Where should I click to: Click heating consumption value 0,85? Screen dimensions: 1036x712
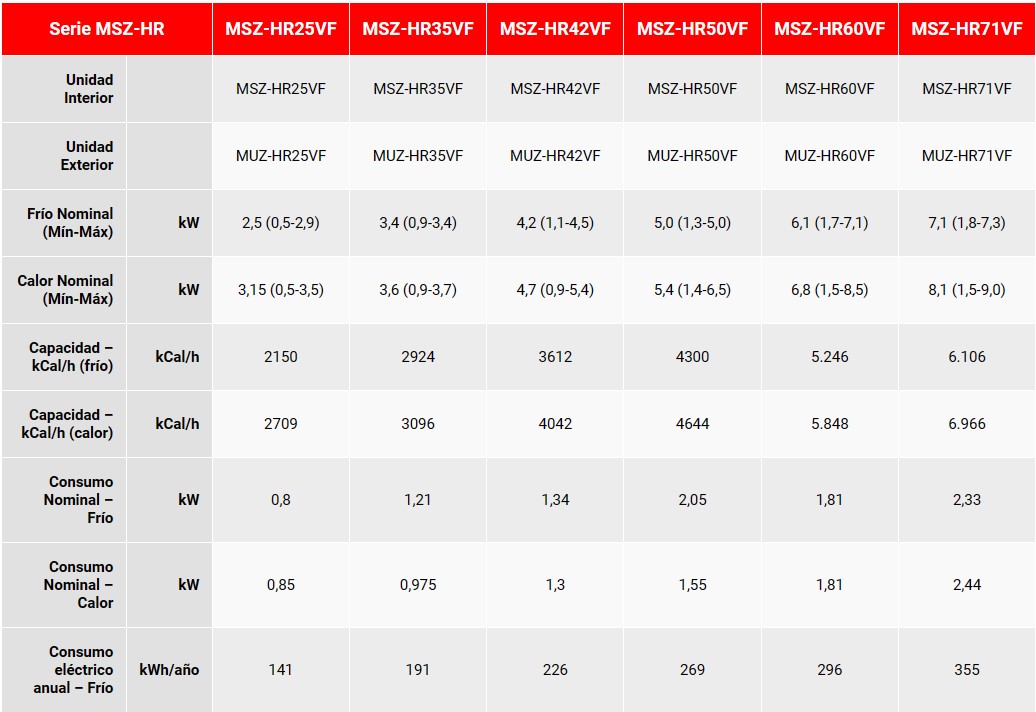(x=281, y=585)
